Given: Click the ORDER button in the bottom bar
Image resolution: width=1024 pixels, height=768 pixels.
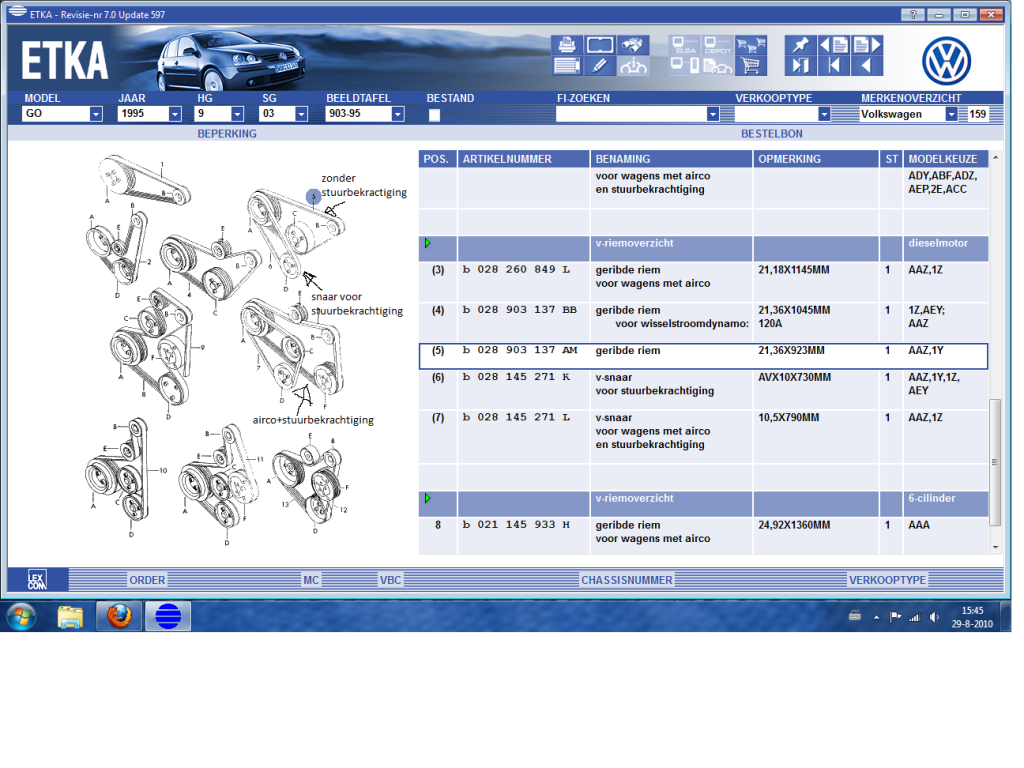Looking at the screenshot, I should pyautogui.click(x=148, y=580).
